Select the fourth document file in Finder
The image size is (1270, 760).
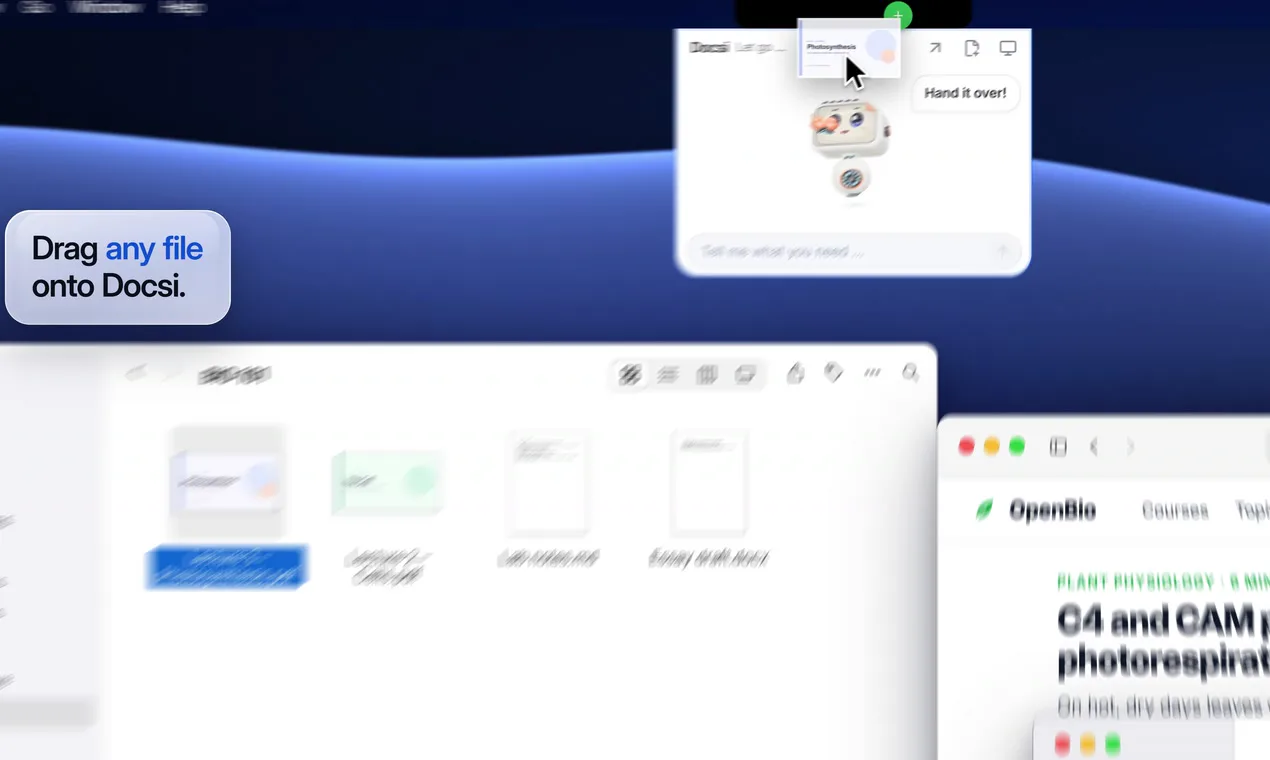pyautogui.click(x=709, y=482)
